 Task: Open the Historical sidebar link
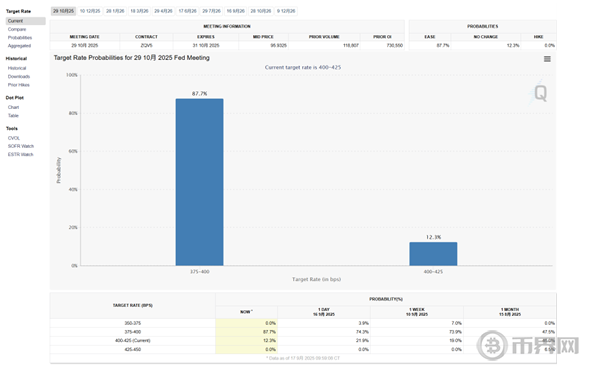click(x=17, y=69)
